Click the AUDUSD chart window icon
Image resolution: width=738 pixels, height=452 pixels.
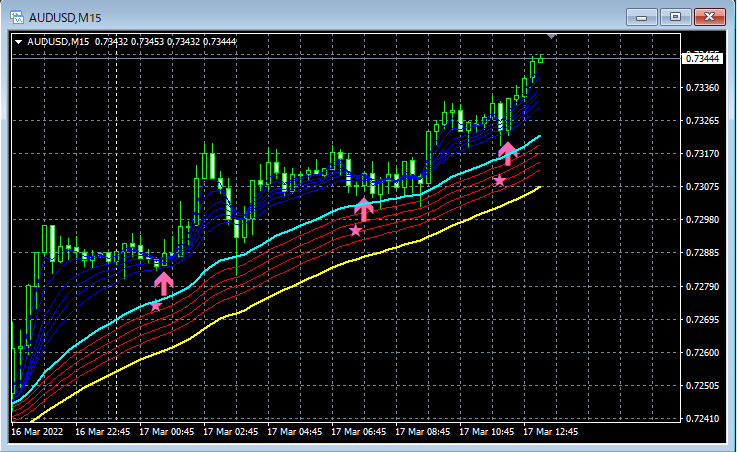click(x=17, y=17)
